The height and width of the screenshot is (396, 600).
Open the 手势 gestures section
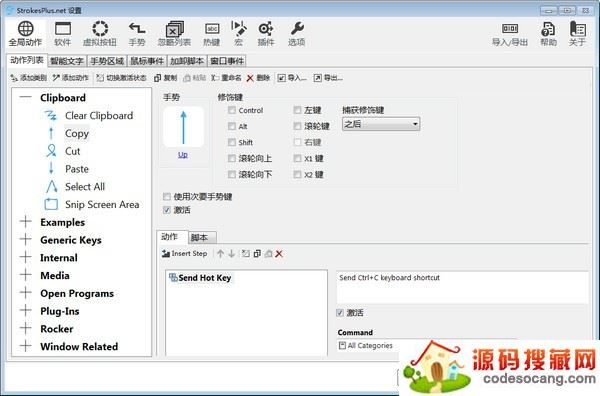137,34
